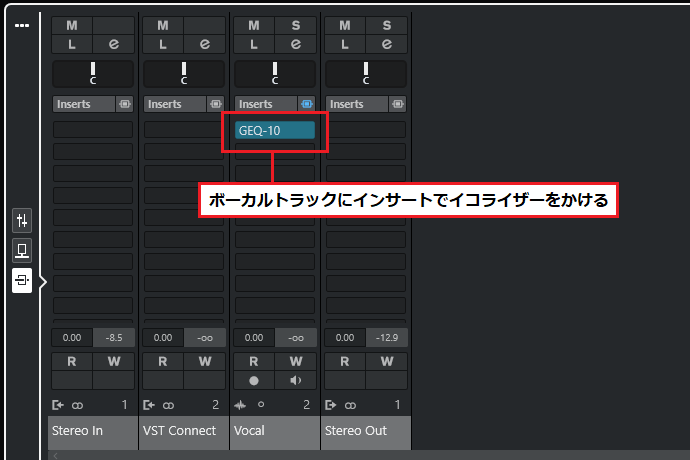This screenshot has height=460, width=690.
Task: Enable Read automation on Vocal
Action: [254, 361]
